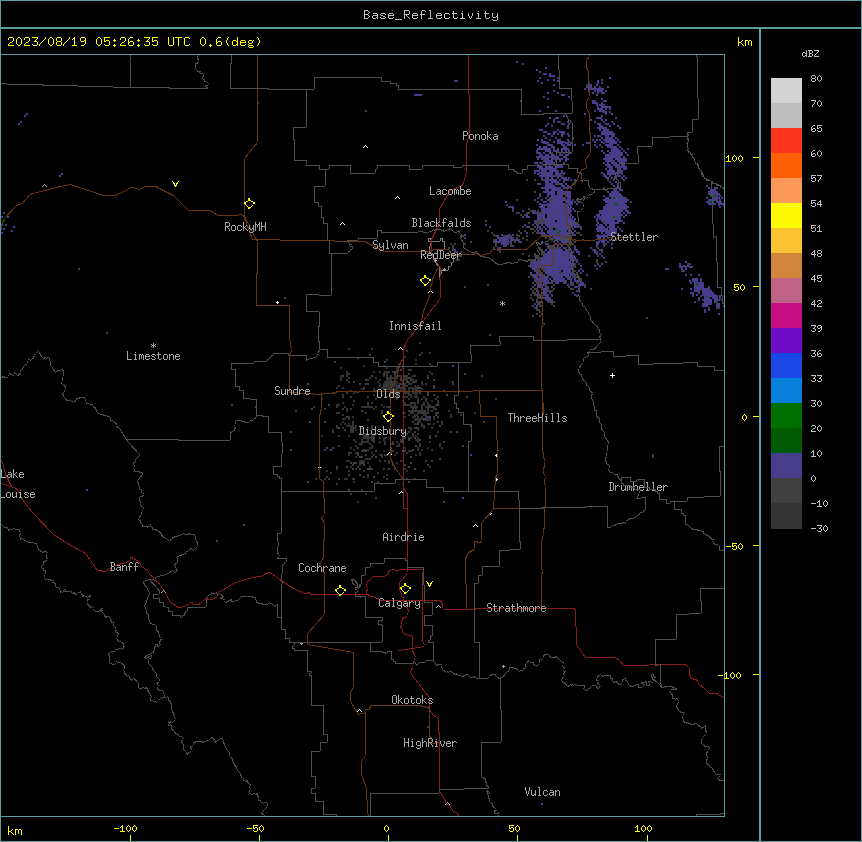This screenshot has width=862, height=842.
Task: Click the Banff label
Action: click(x=124, y=567)
